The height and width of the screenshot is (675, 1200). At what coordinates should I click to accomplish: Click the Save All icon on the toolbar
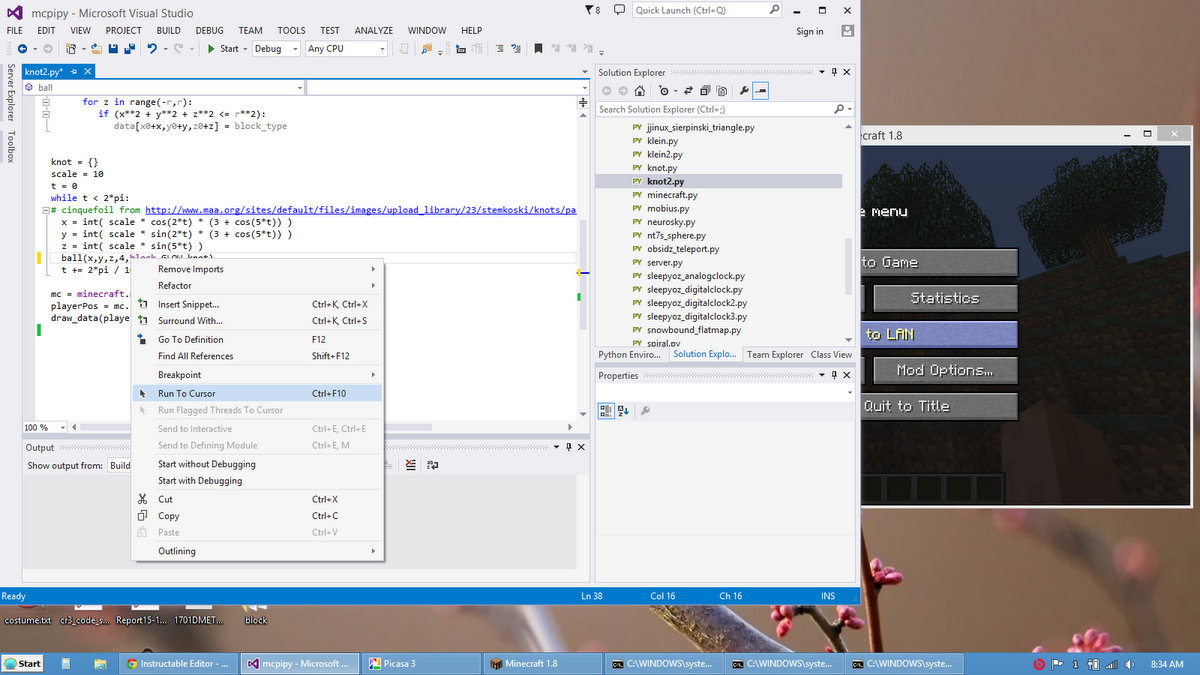coord(128,47)
